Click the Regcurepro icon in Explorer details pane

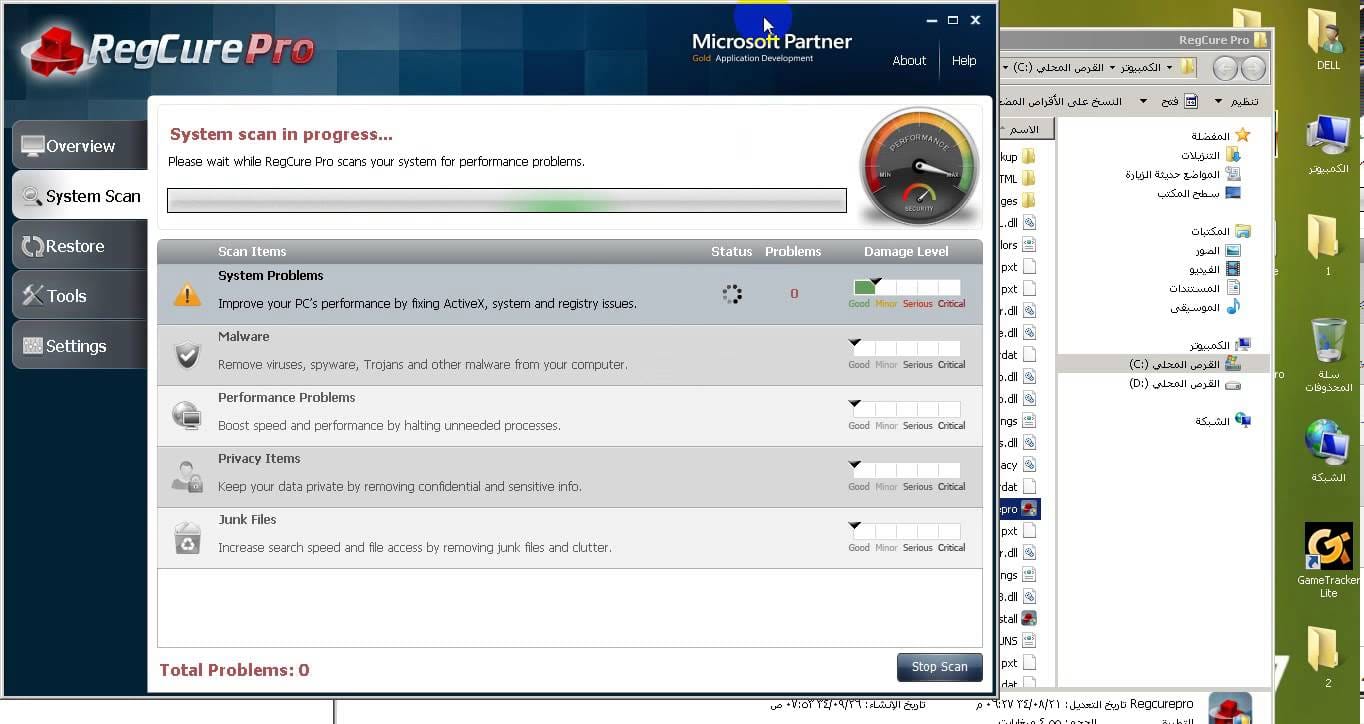[1230, 708]
